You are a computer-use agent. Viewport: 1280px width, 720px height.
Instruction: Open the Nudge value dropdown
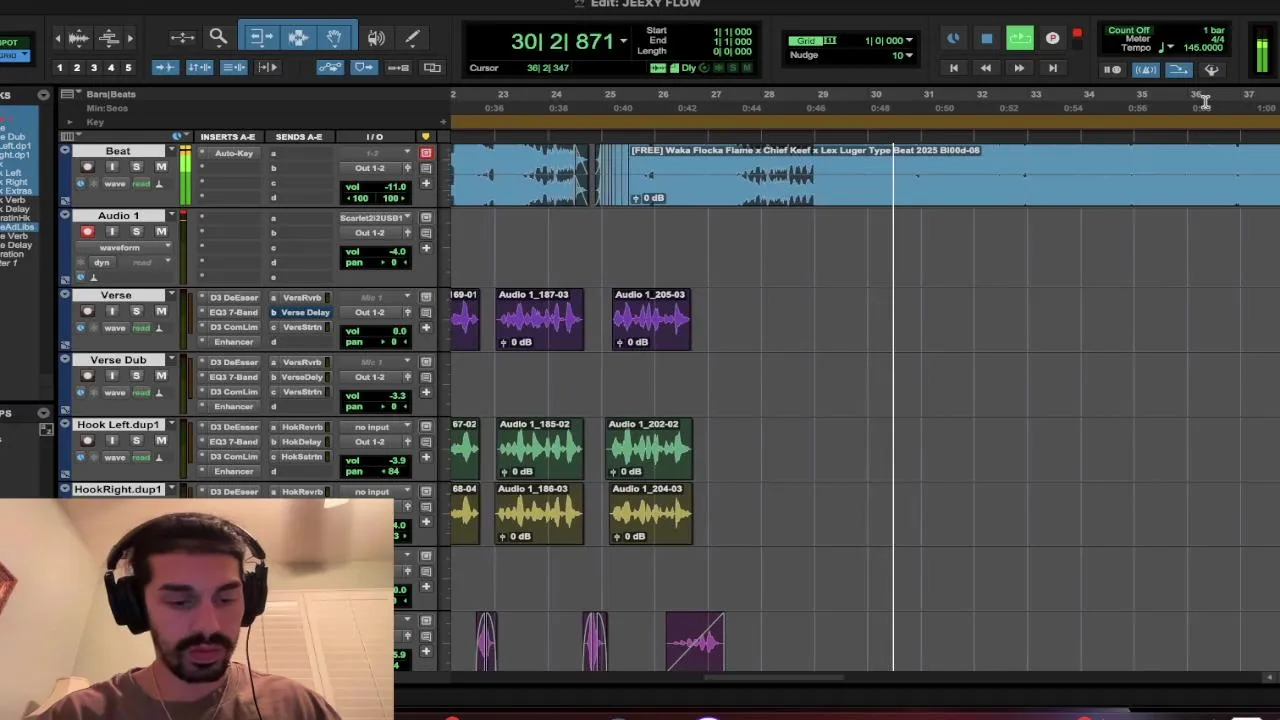tap(908, 56)
